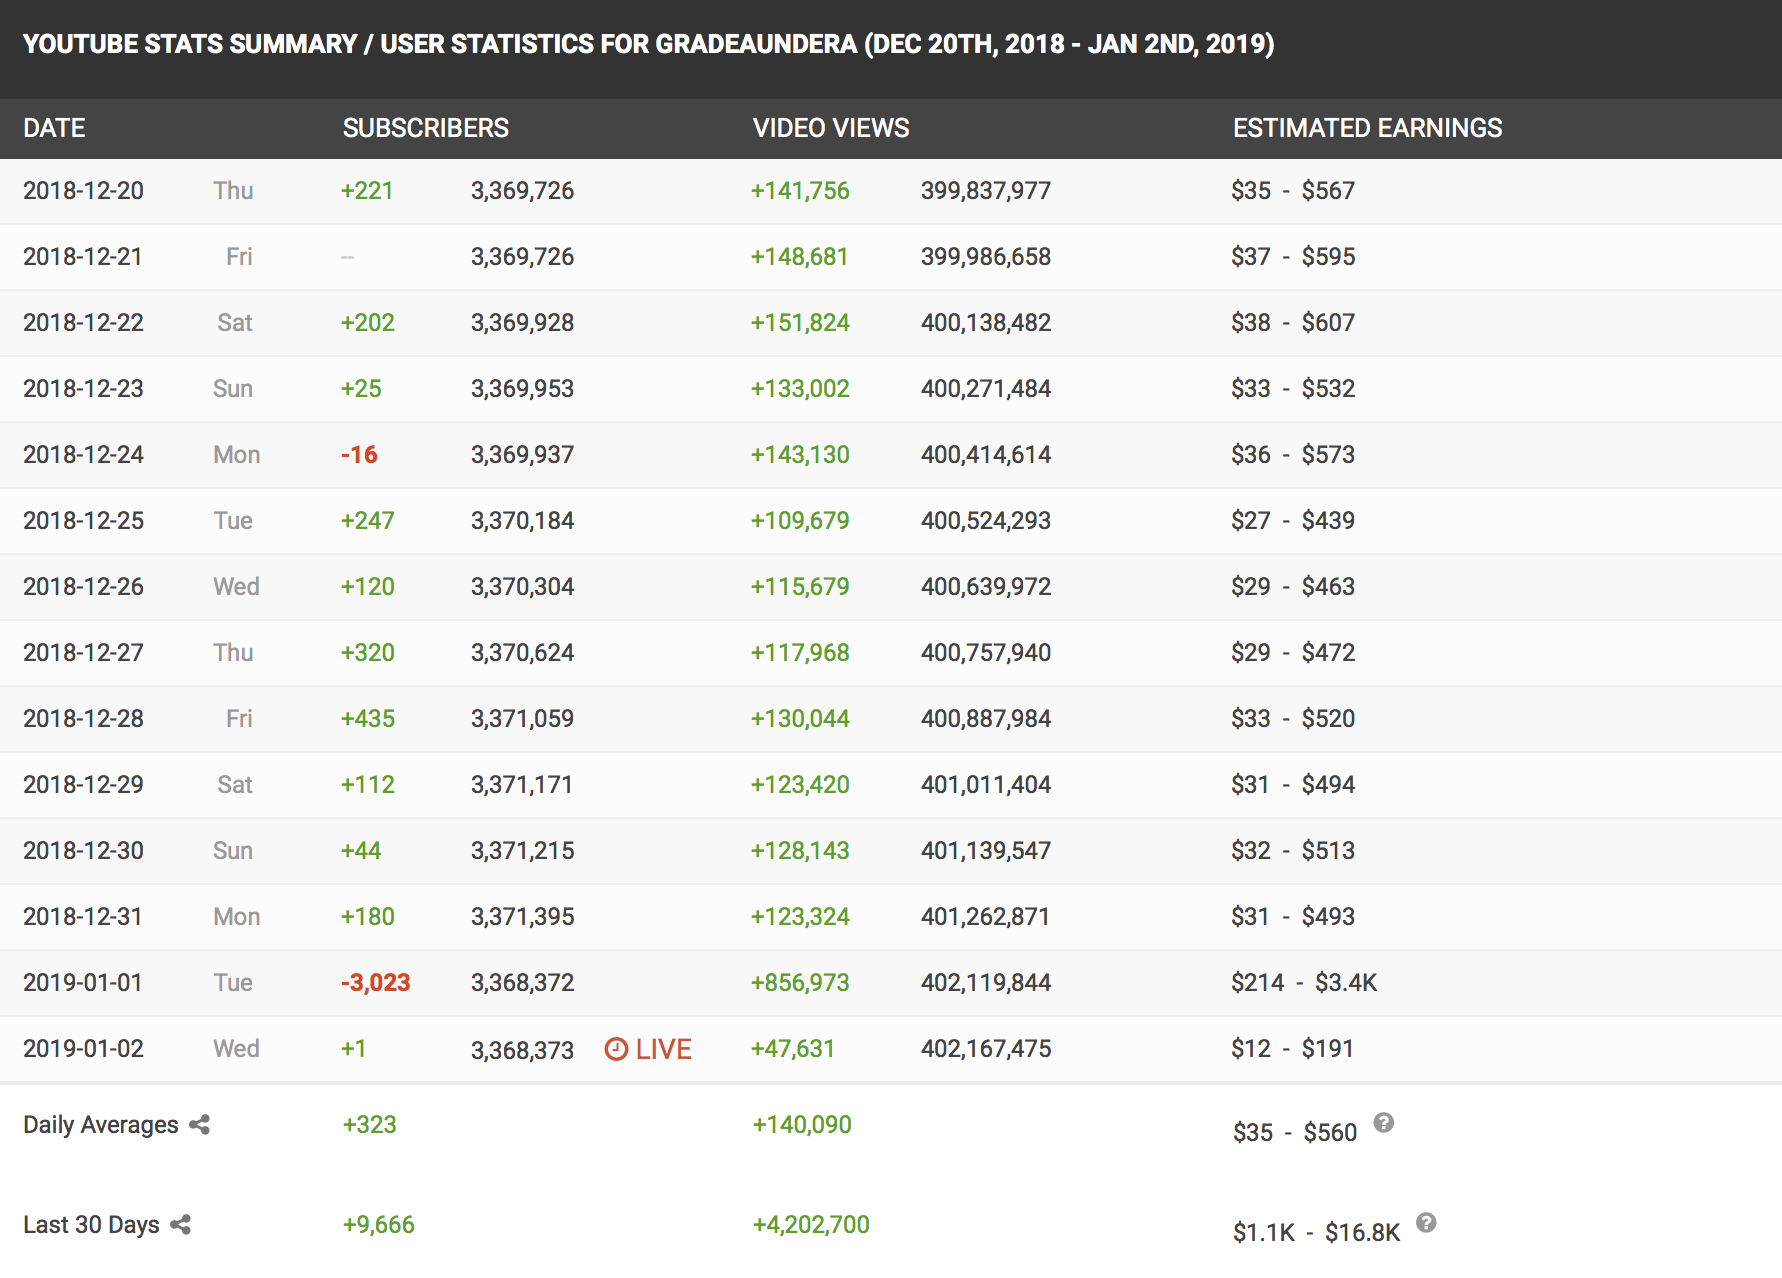
Task: Click the $214 - $3.4K earnings value
Action: tap(1304, 983)
